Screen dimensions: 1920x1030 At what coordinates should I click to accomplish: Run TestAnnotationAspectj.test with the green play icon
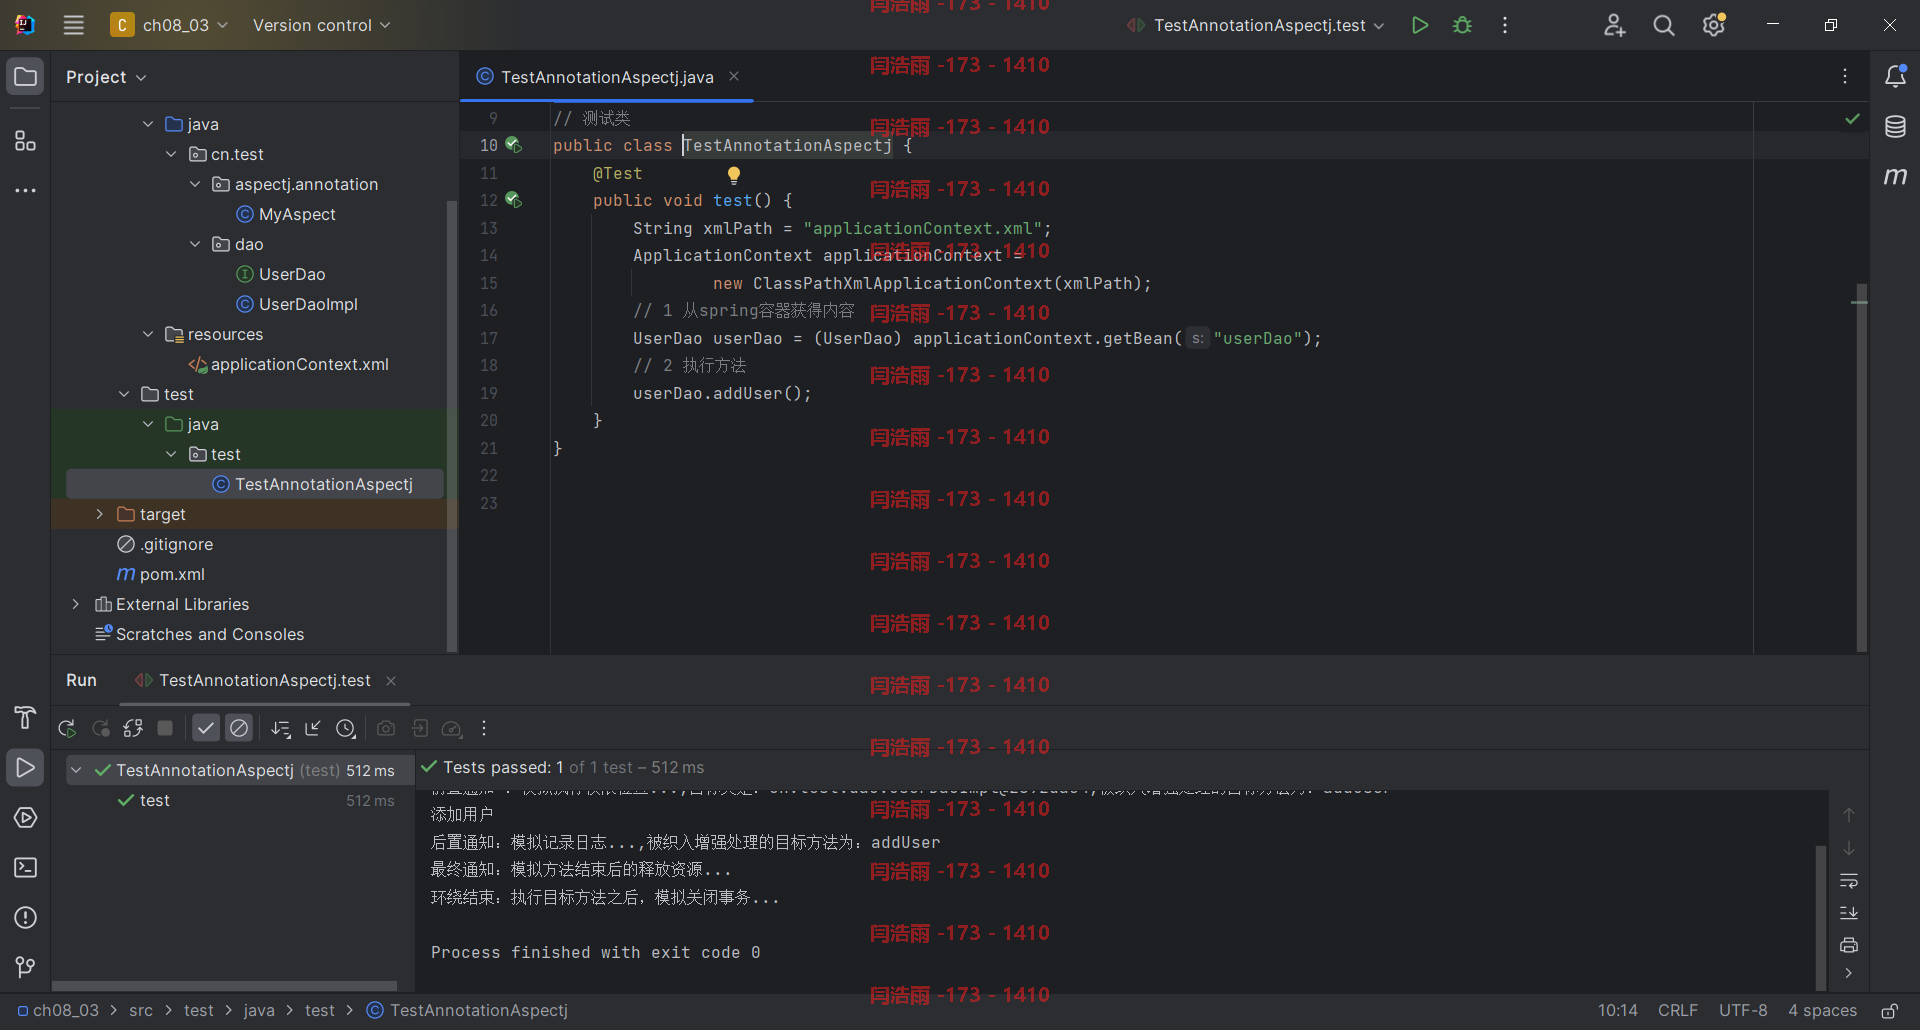[1419, 25]
